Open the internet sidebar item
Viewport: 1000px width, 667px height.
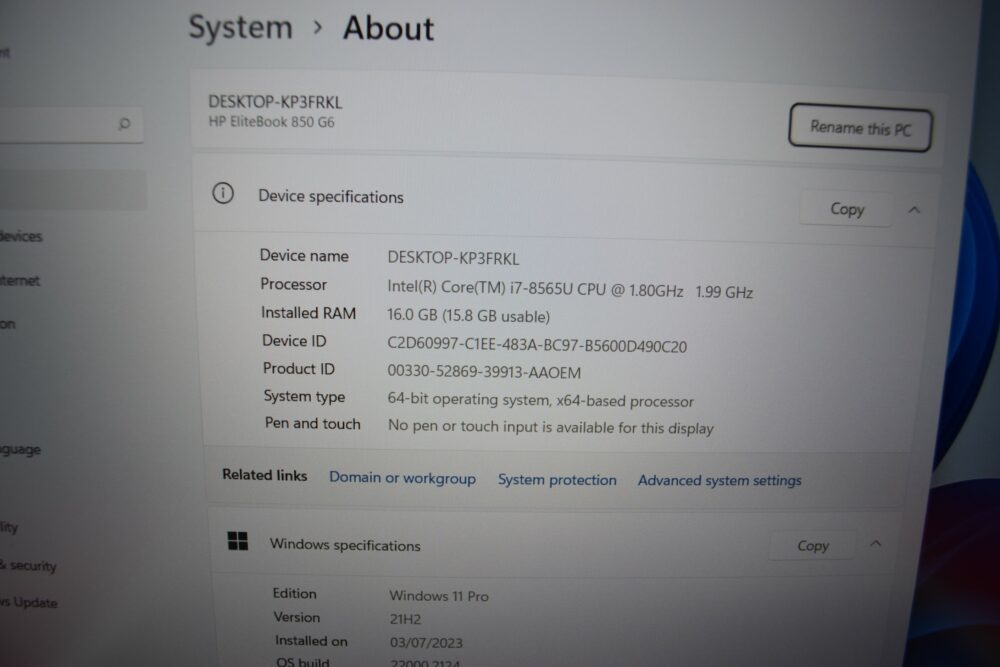pos(20,281)
